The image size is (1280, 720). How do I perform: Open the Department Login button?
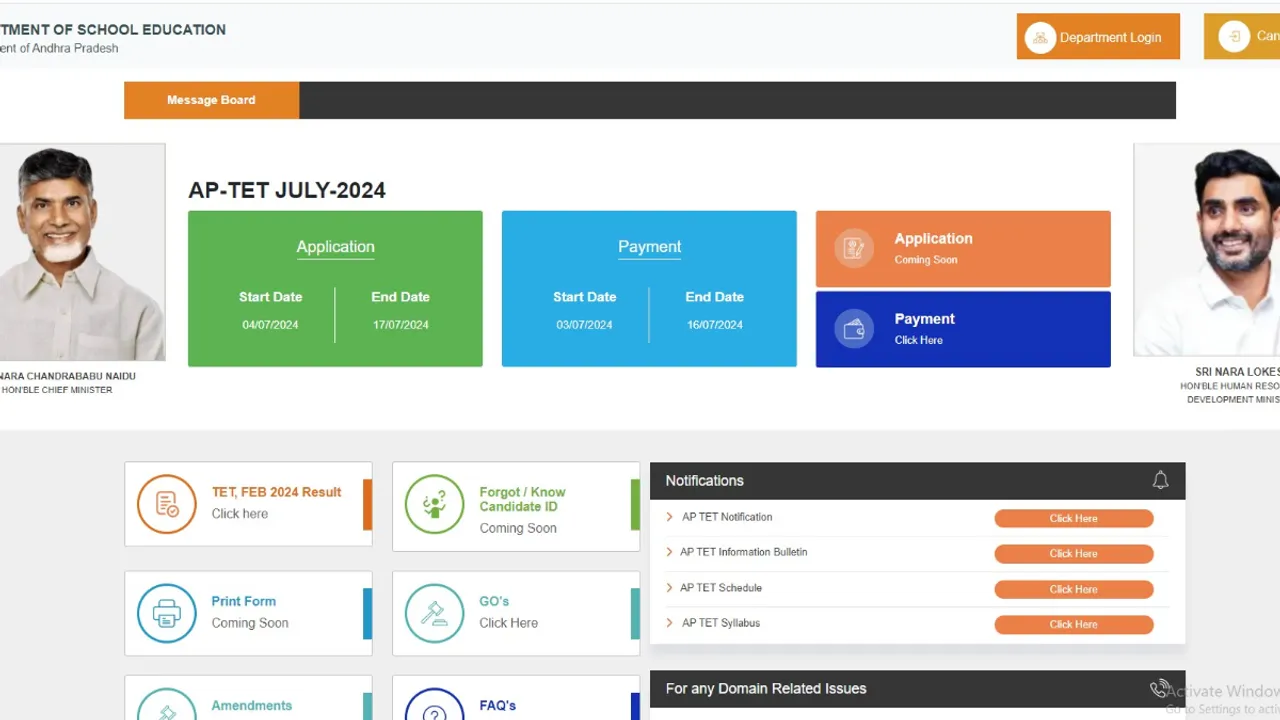[1098, 36]
